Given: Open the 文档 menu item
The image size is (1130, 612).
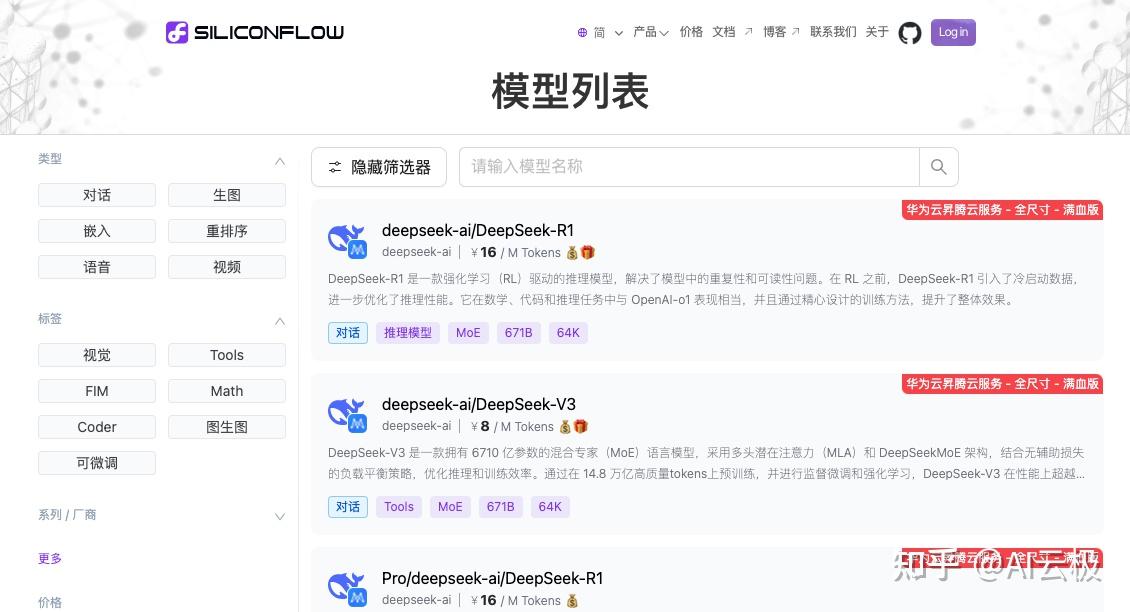Looking at the screenshot, I should pos(723,32).
